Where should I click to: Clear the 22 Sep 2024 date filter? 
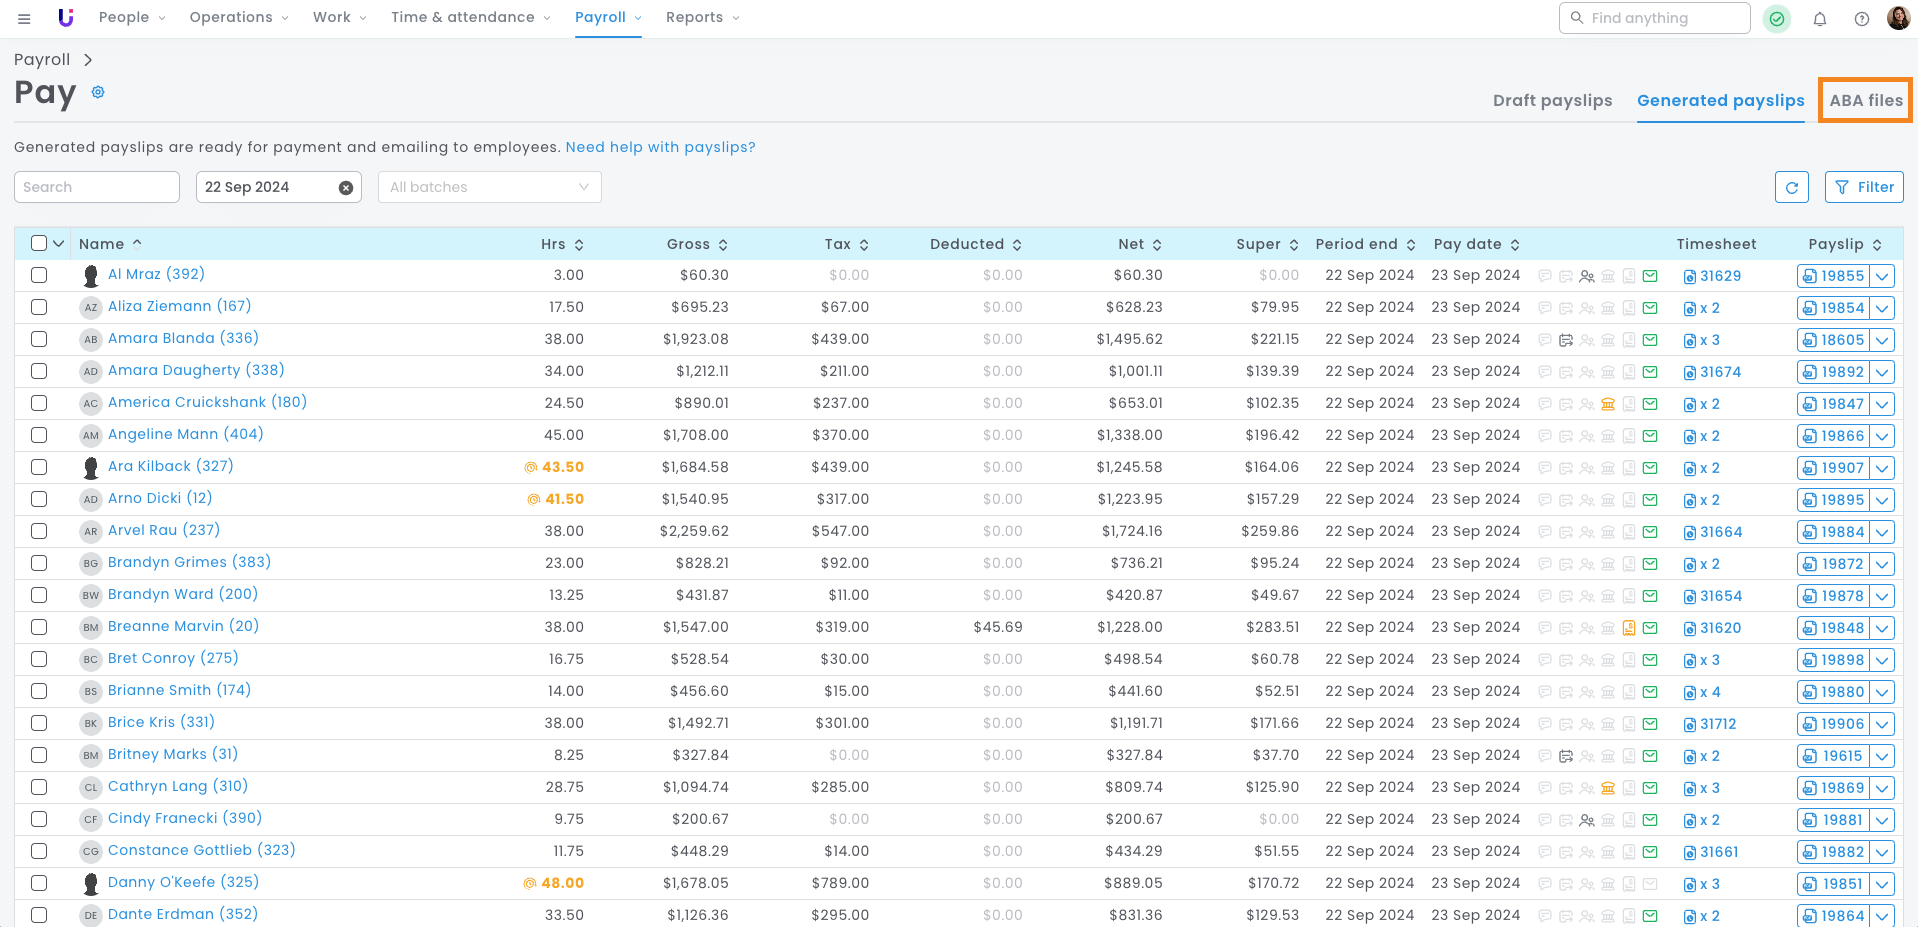345,187
